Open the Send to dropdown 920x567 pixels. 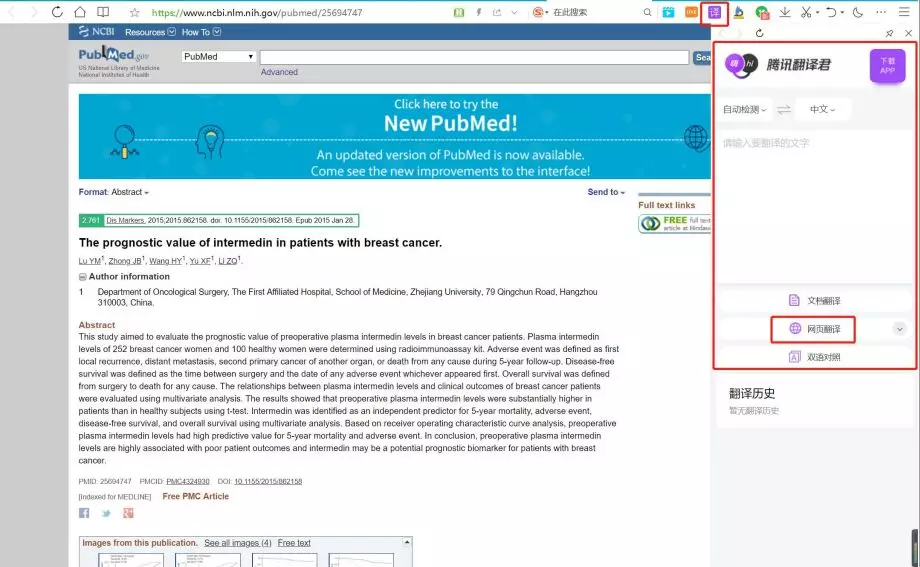(x=606, y=192)
